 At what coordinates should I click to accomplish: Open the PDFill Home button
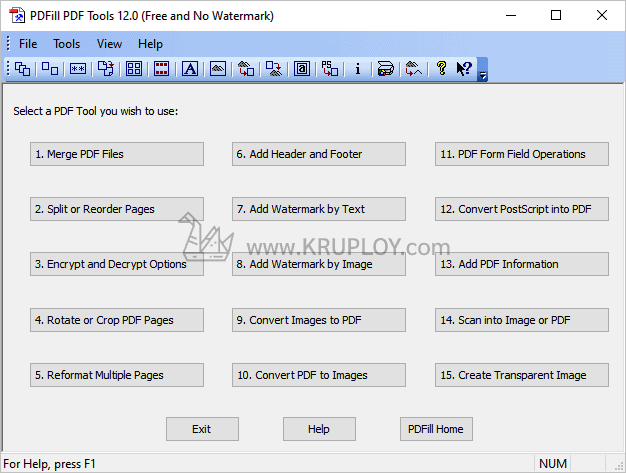pyautogui.click(x=436, y=429)
